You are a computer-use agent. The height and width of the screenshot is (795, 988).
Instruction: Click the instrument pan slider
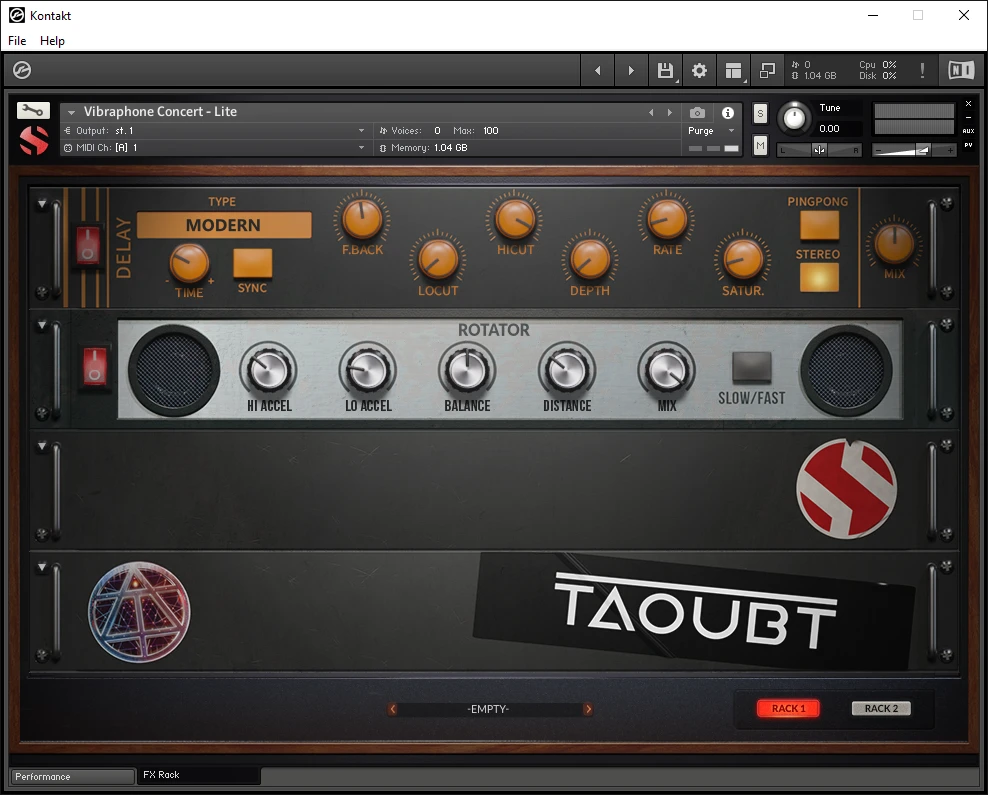(819, 150)
